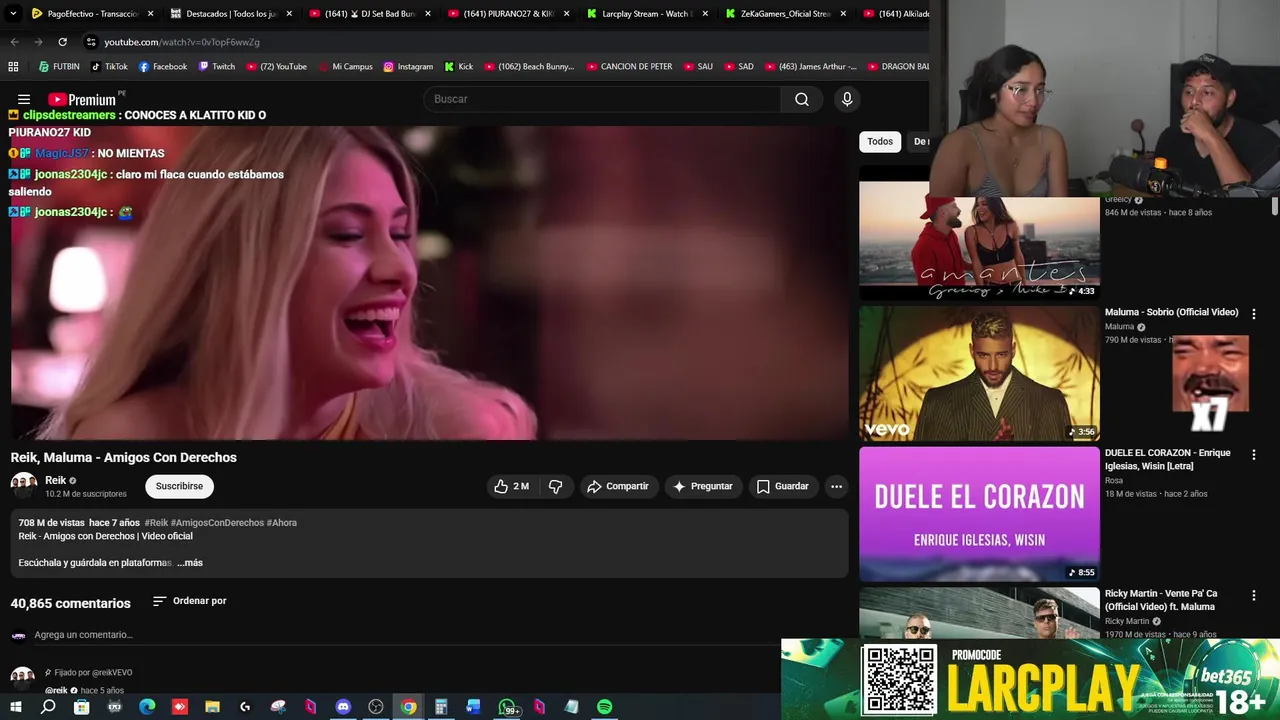Viewport: 1280px width, 720px height.
Task: Open Kick bookmark
Action: 458,67
